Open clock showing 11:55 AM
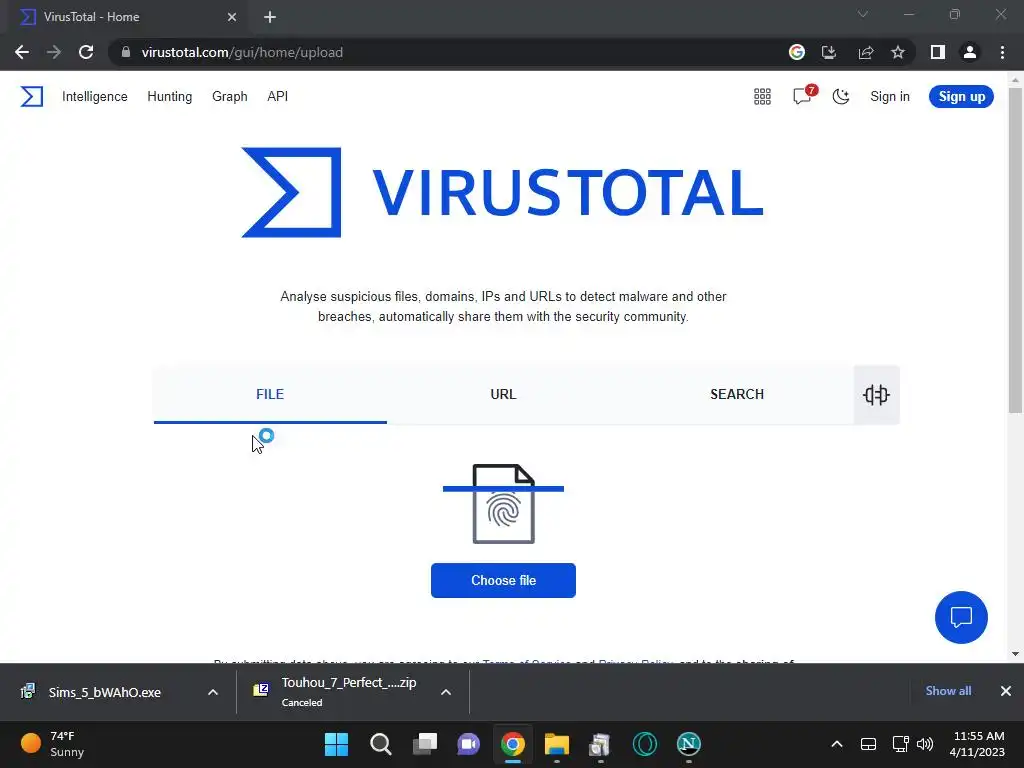1024x768 pixels. click(977, 744)
